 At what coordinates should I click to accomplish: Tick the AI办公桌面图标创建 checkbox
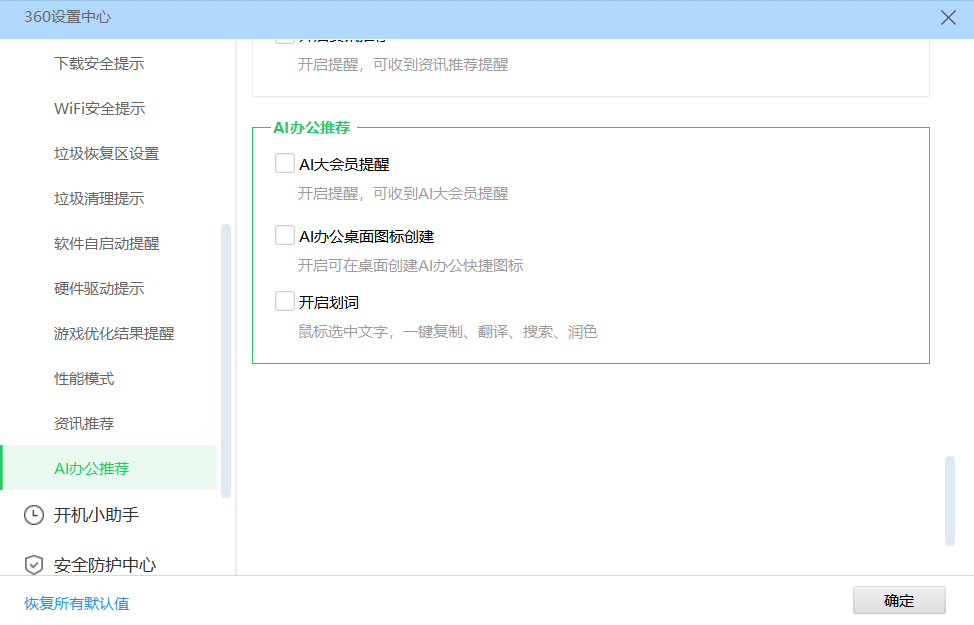tap(284, 235)
